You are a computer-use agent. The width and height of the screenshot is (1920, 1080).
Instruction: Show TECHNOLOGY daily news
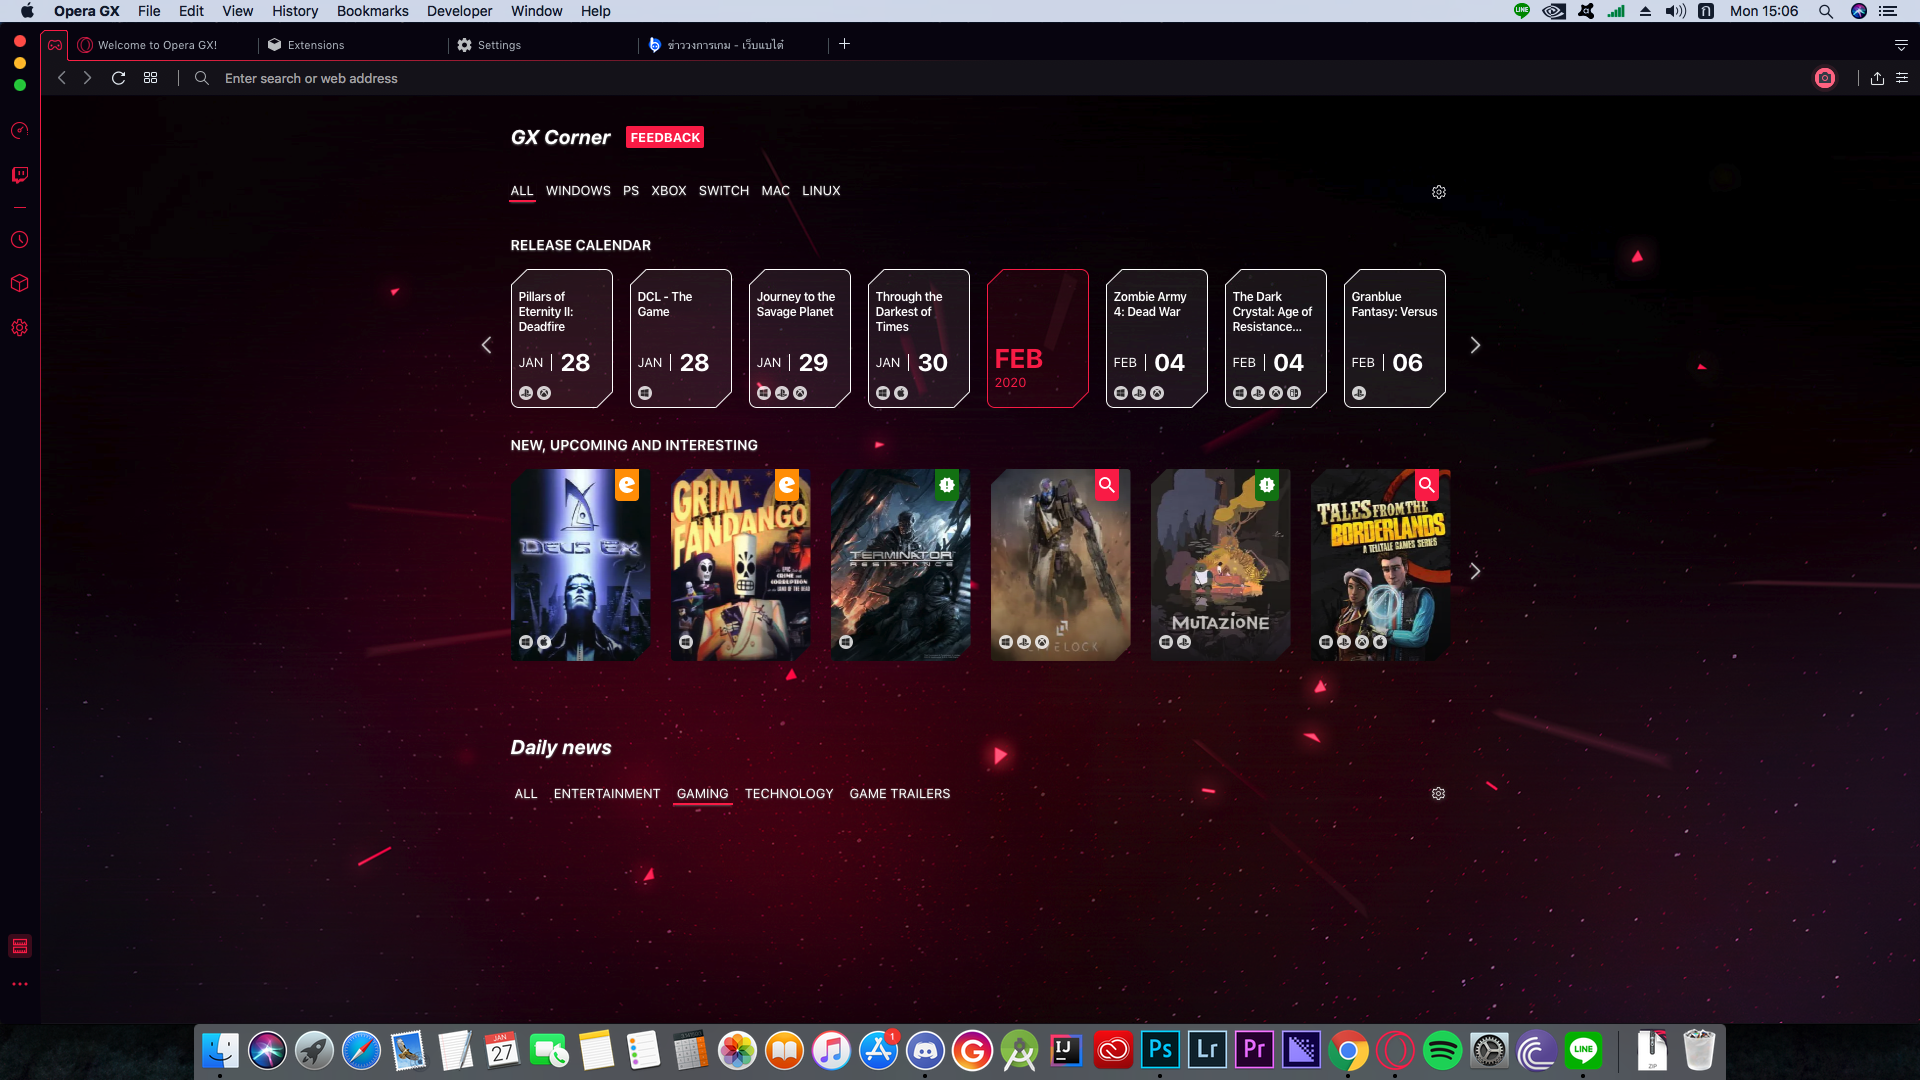pyautogui.click(x=789, y=794)
